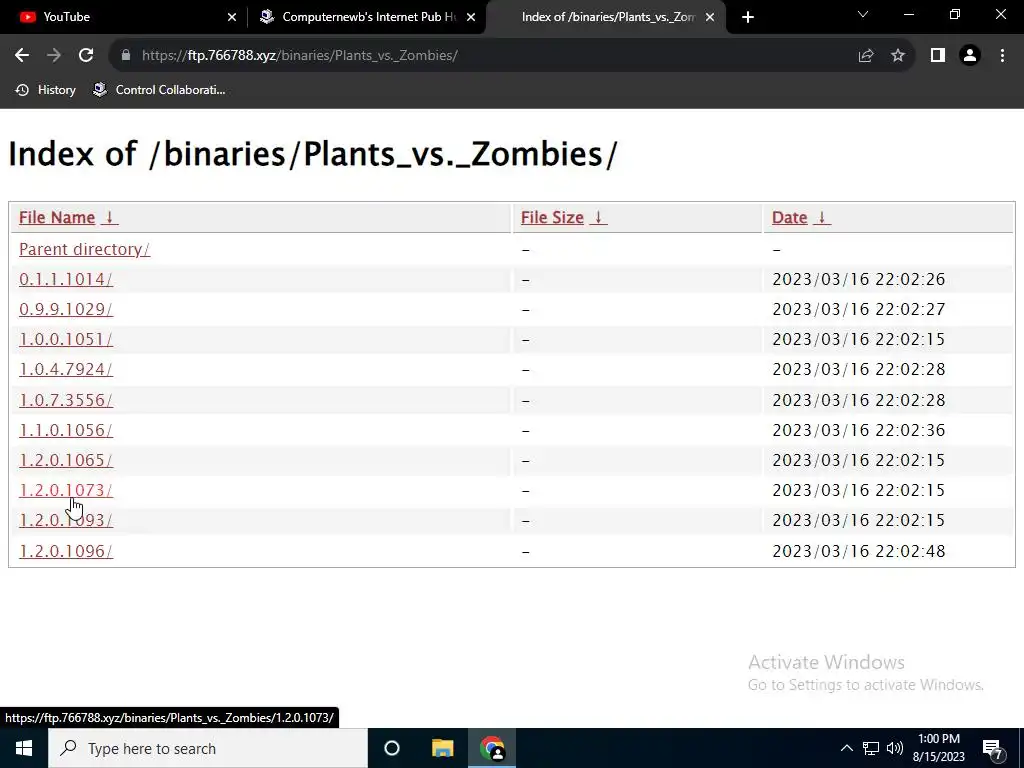Open the 1.2.0.1093/ folder link
The width and height of the screenshot is (1024, 768).
coord(66,520)
